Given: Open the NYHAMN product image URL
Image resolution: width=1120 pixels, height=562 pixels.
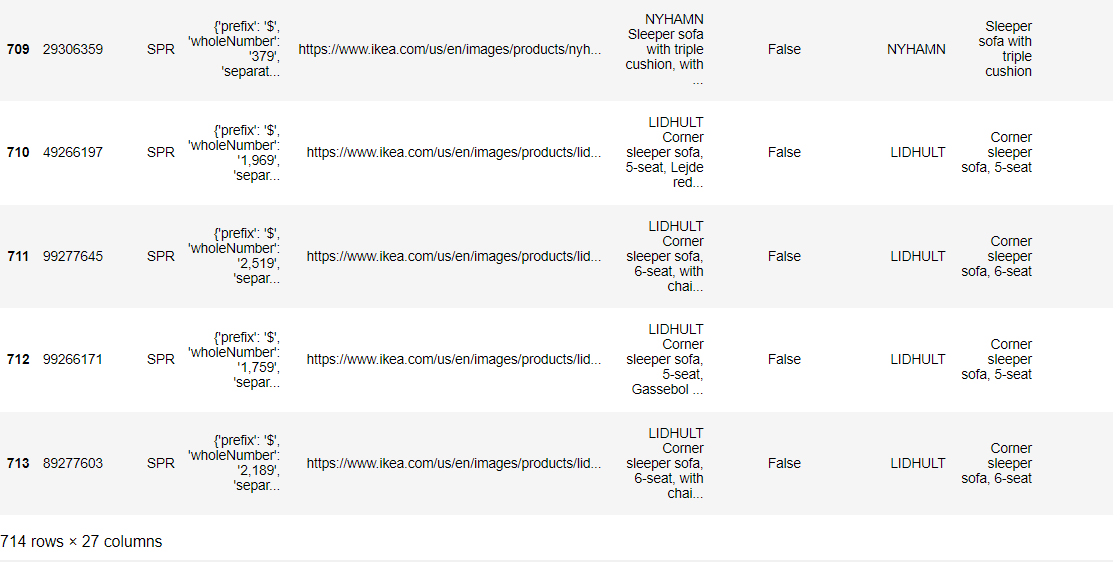Looking at the screenshot, I should click(x=450, y=49).
